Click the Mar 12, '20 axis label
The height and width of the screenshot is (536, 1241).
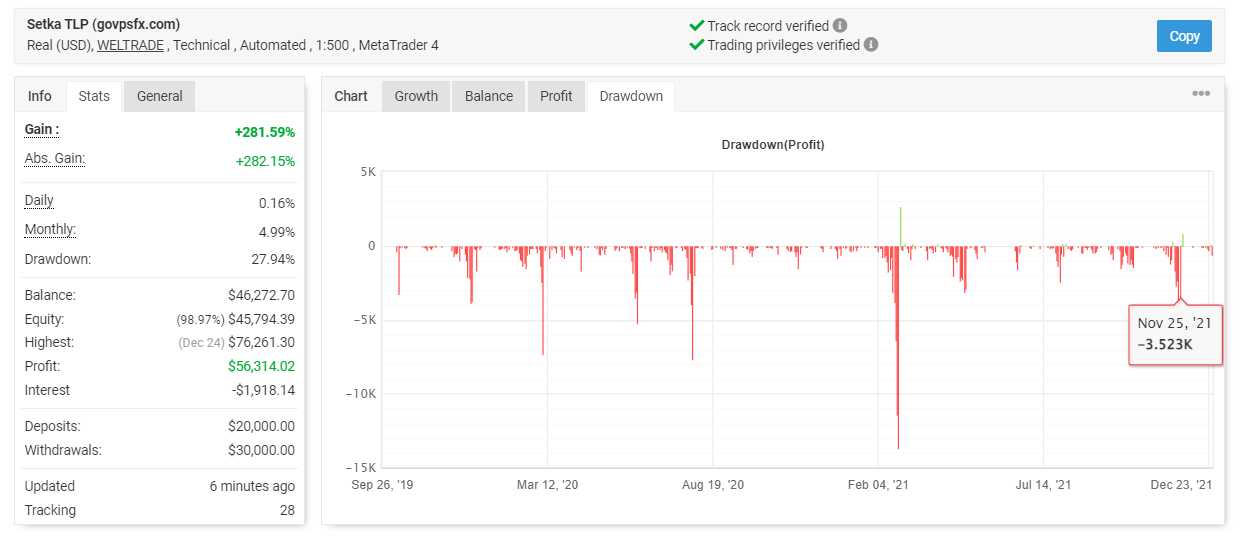coord(547,485)
